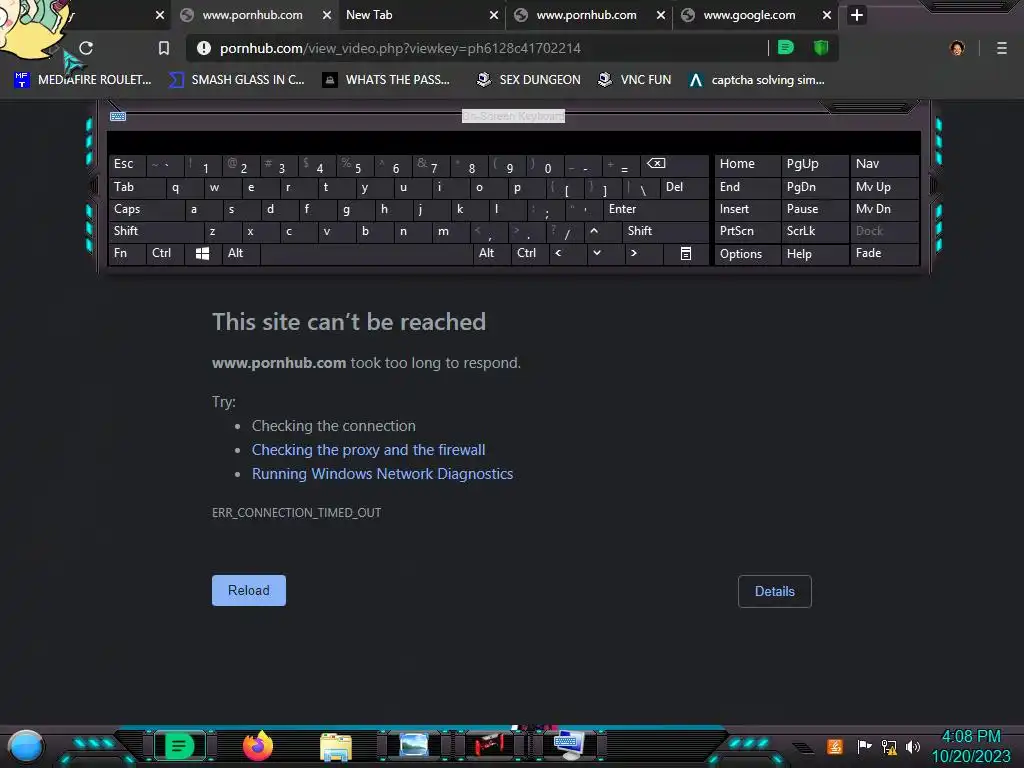Open the browser hamburger menu

[x=1002, y=48]
